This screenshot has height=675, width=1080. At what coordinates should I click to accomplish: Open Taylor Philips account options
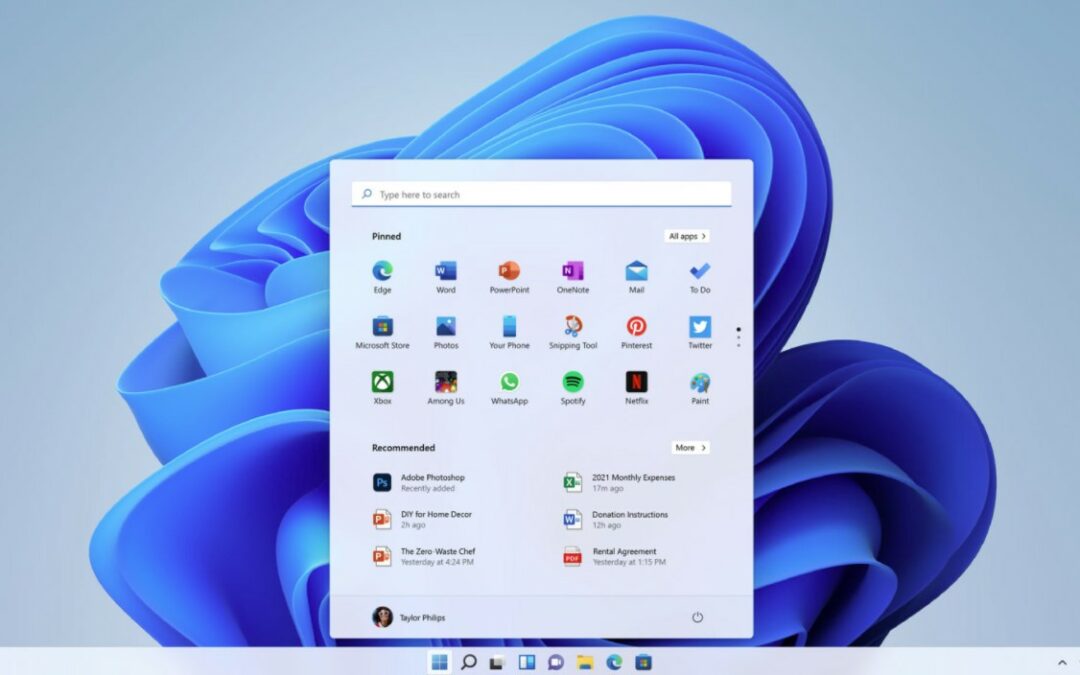pyautogui.click(x=412, y=617)
